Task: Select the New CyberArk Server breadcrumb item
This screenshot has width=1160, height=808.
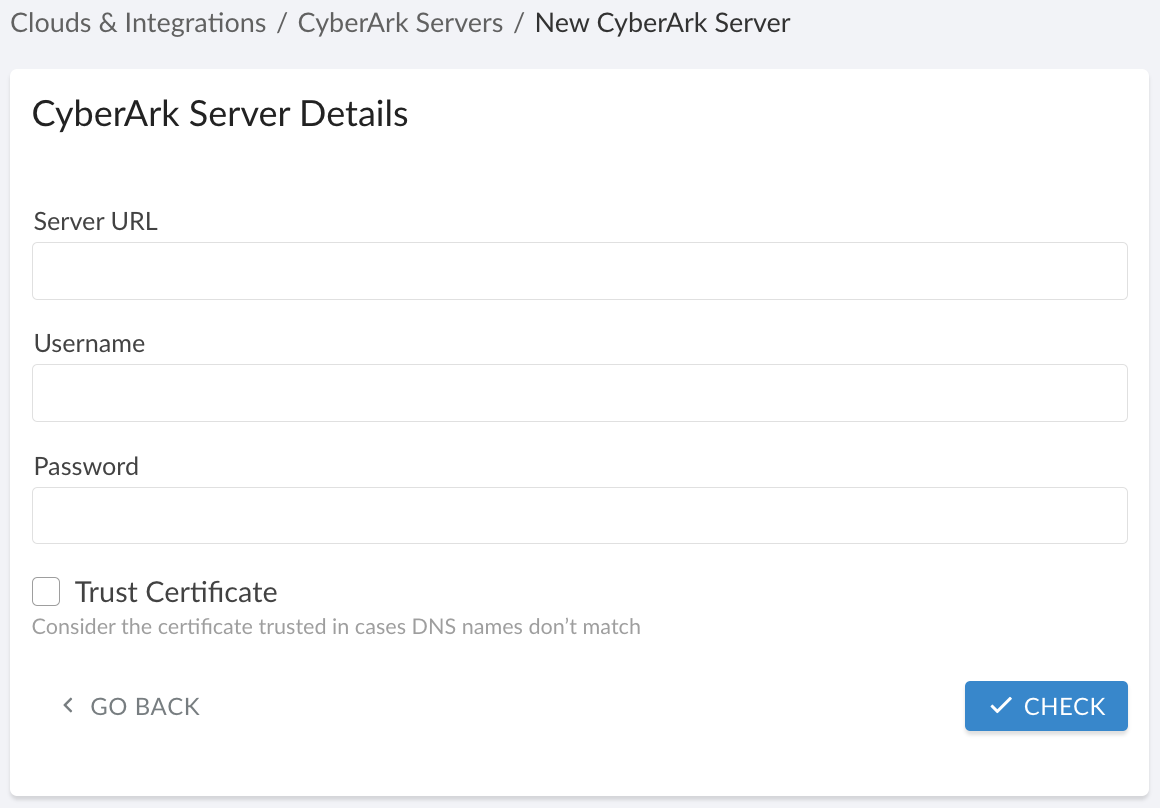Action: [663, 22]
